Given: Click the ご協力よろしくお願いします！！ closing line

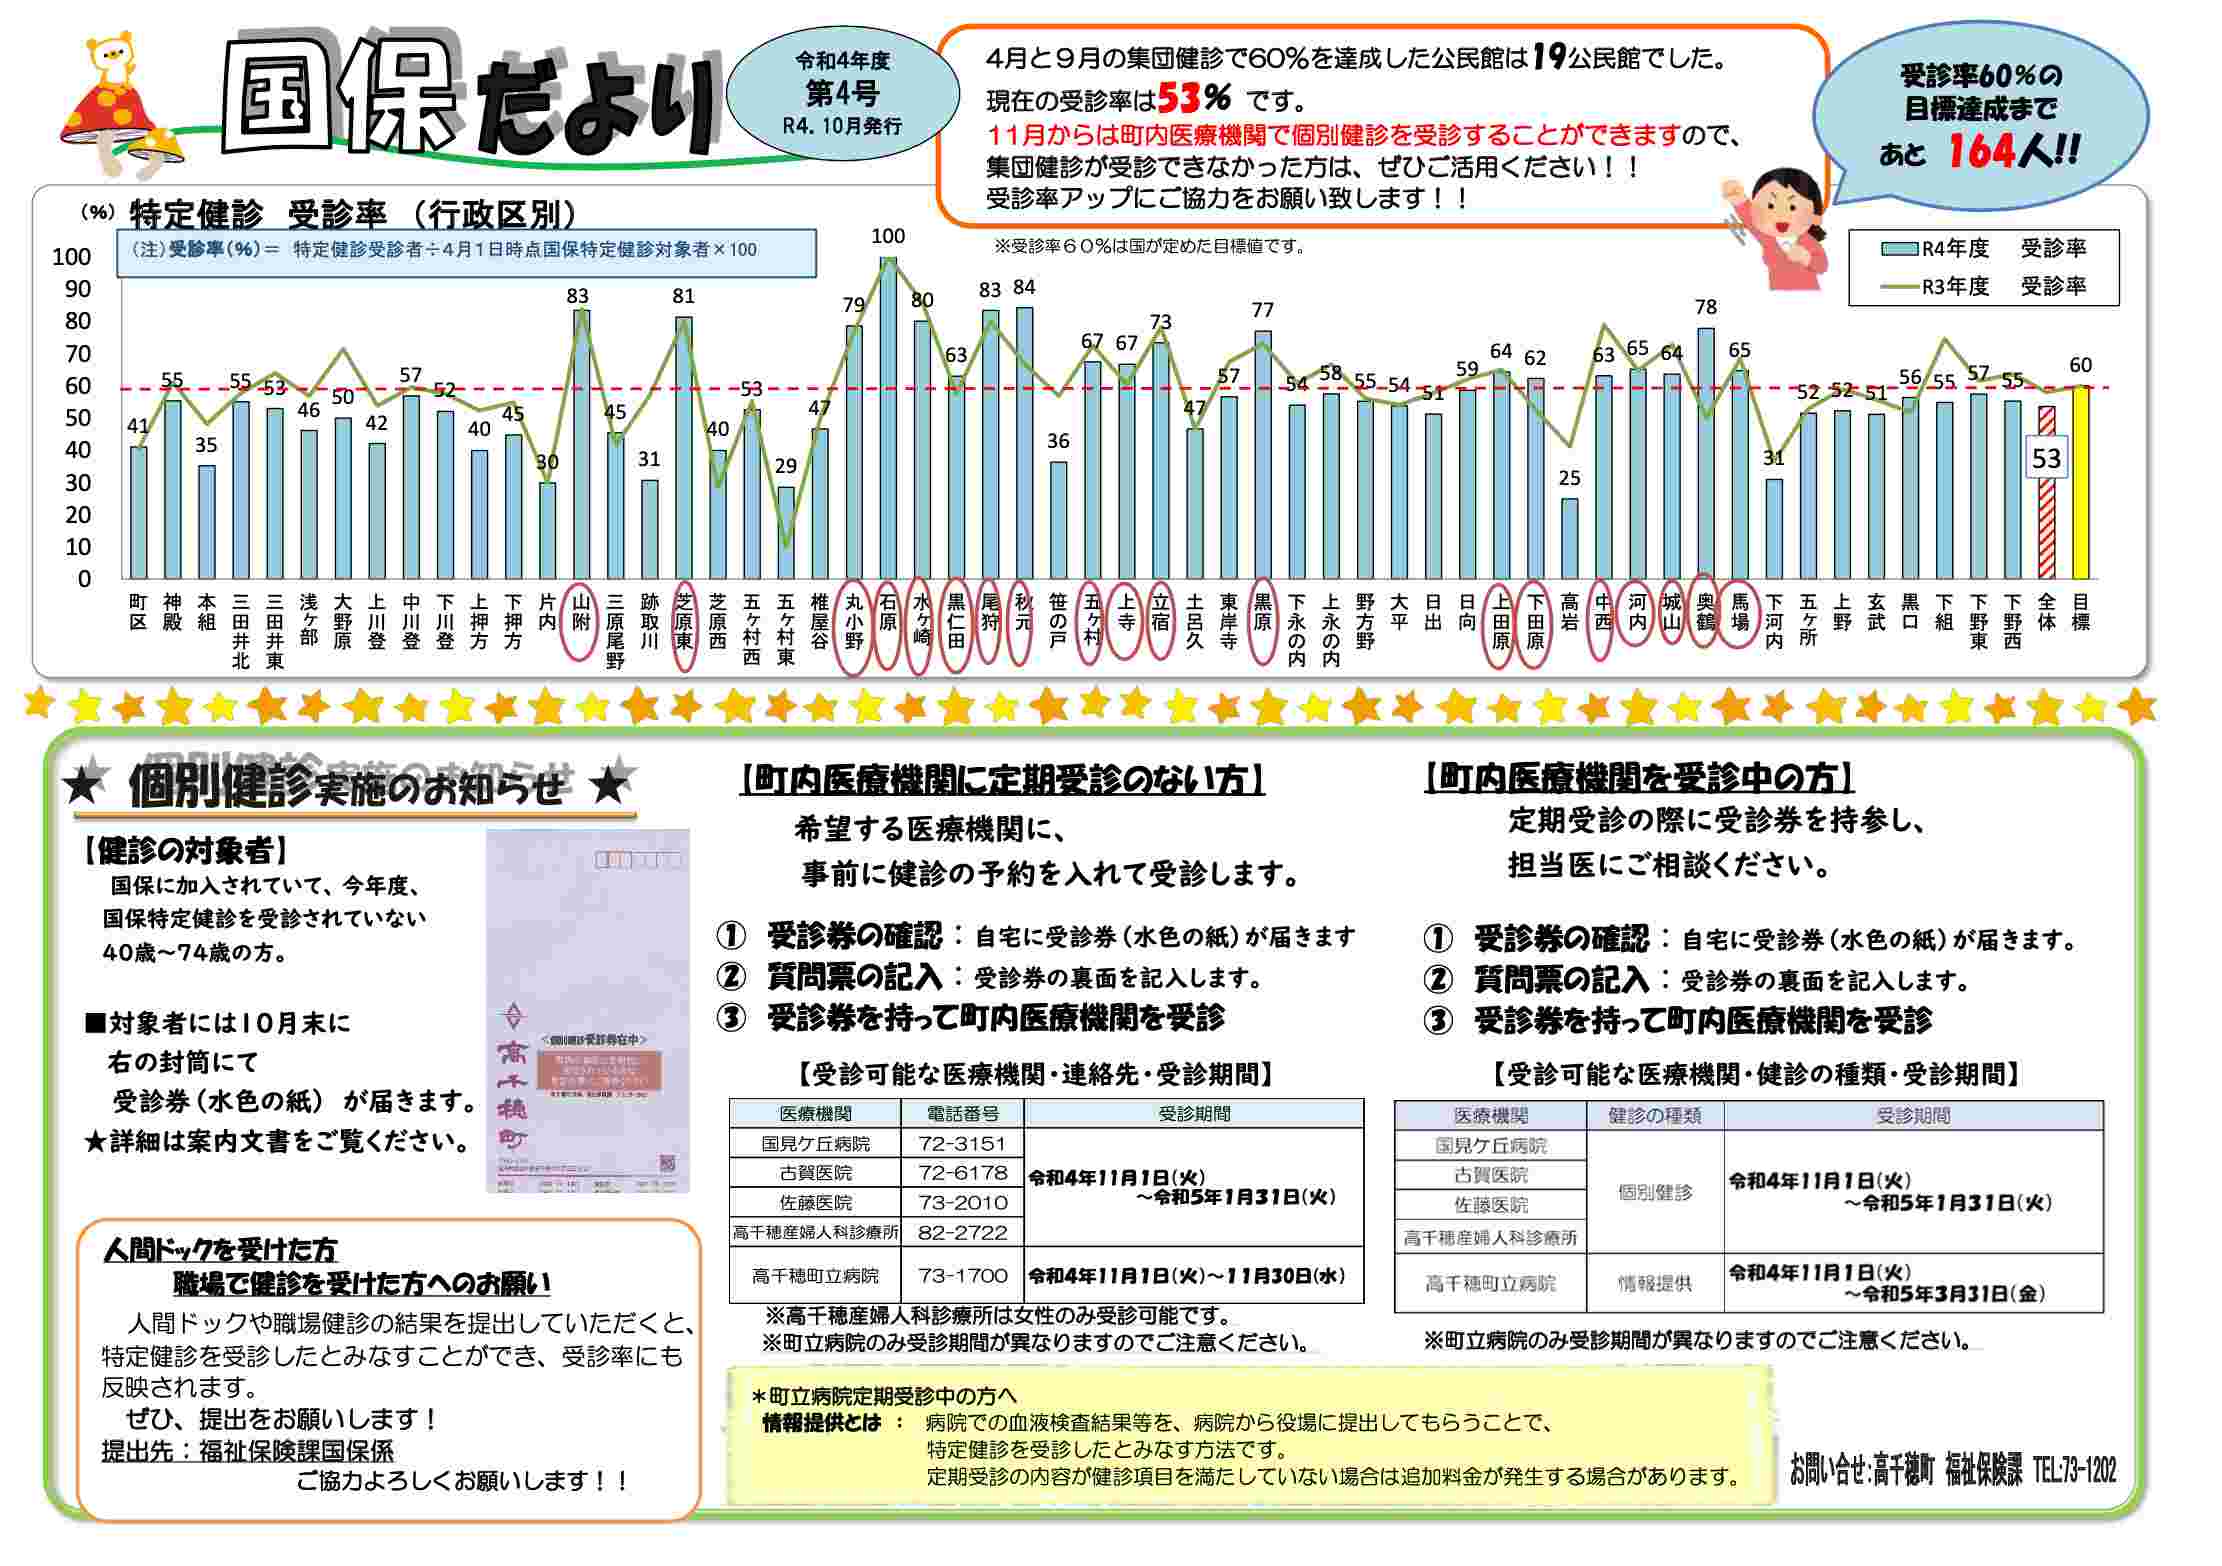Looking at the screenshot, I should click(462, 1481).
